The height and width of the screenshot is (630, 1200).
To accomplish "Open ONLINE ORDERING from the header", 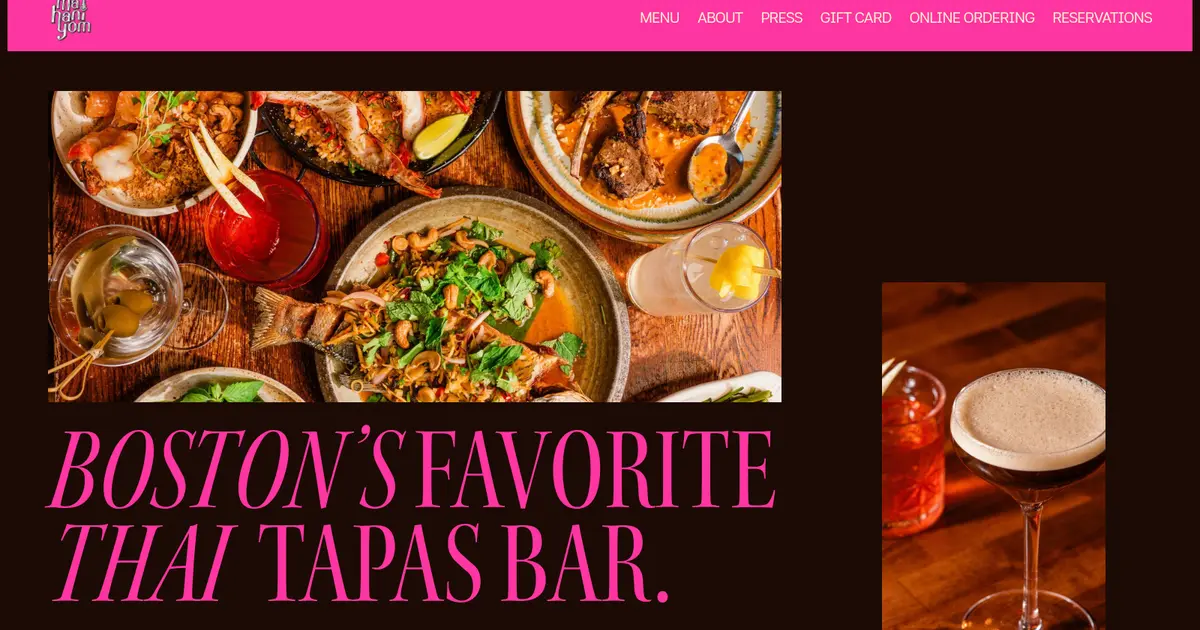I will [x=972, y=18].
